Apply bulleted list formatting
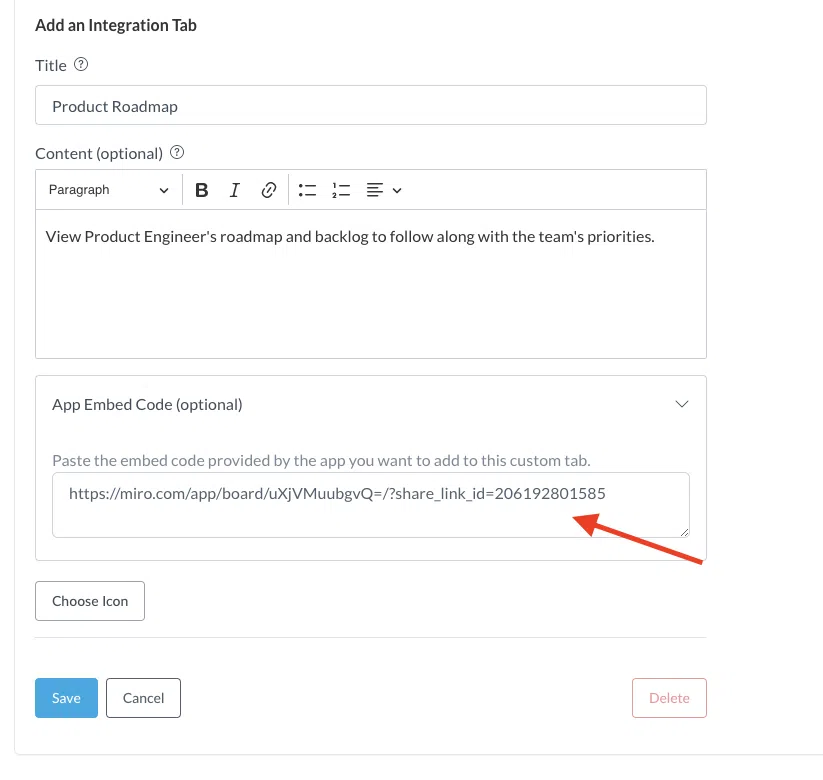The width and height of the screenshot is (823, 780). click(307, 190)
